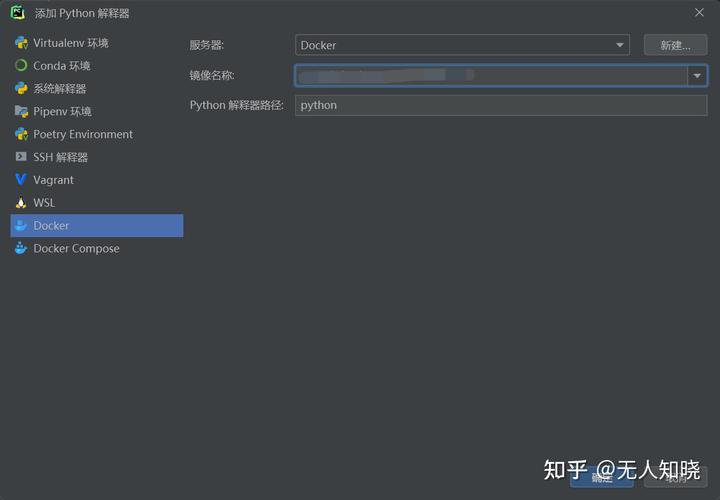Image resolution: width=720 pixels, height=500 pixels.
Task: Click the Python 解释器路径 input field
Action: click(501, 105)
